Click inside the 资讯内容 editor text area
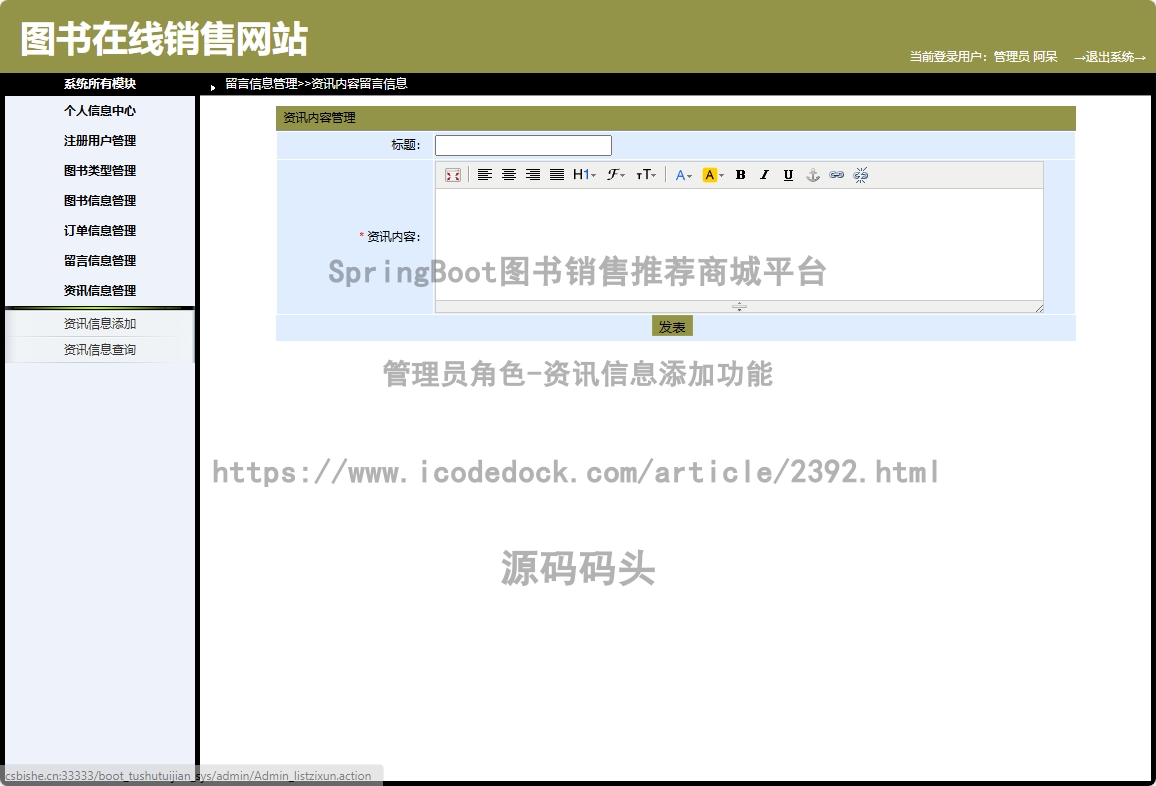The image size is (1156, 786). point(739,244)
